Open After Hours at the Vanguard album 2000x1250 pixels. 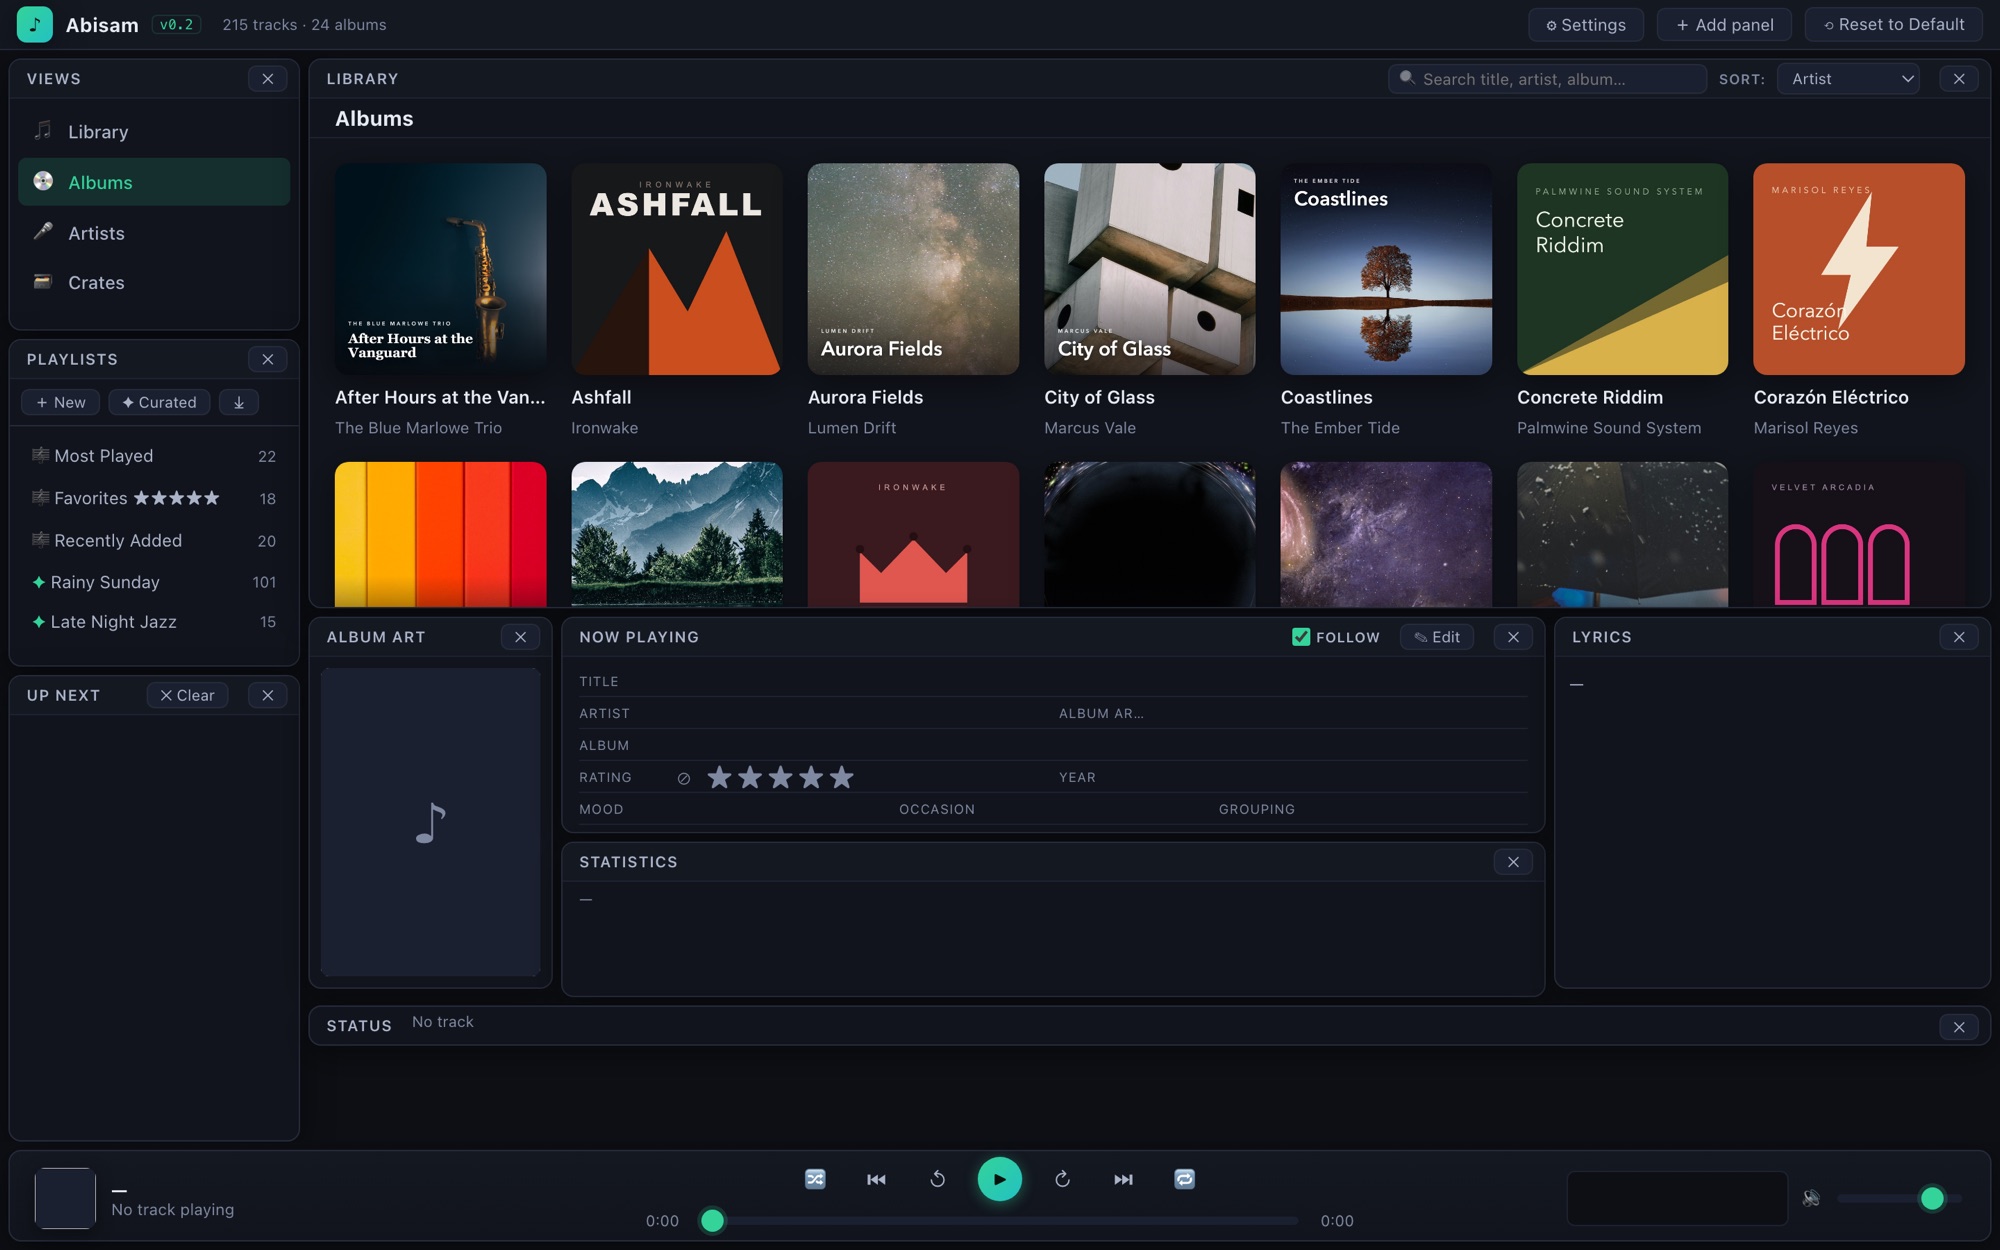(x=441, y=269)
